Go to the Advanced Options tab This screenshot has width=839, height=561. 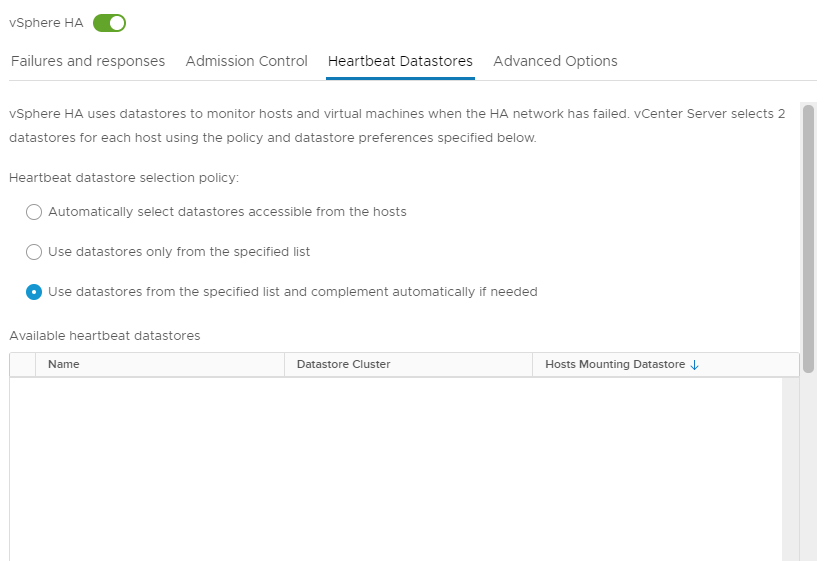555,61
